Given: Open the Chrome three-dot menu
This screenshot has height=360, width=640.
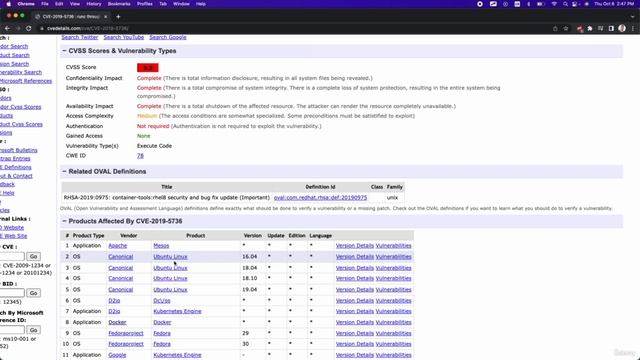Looking at the screenshot, I should [x=633, y=28].
